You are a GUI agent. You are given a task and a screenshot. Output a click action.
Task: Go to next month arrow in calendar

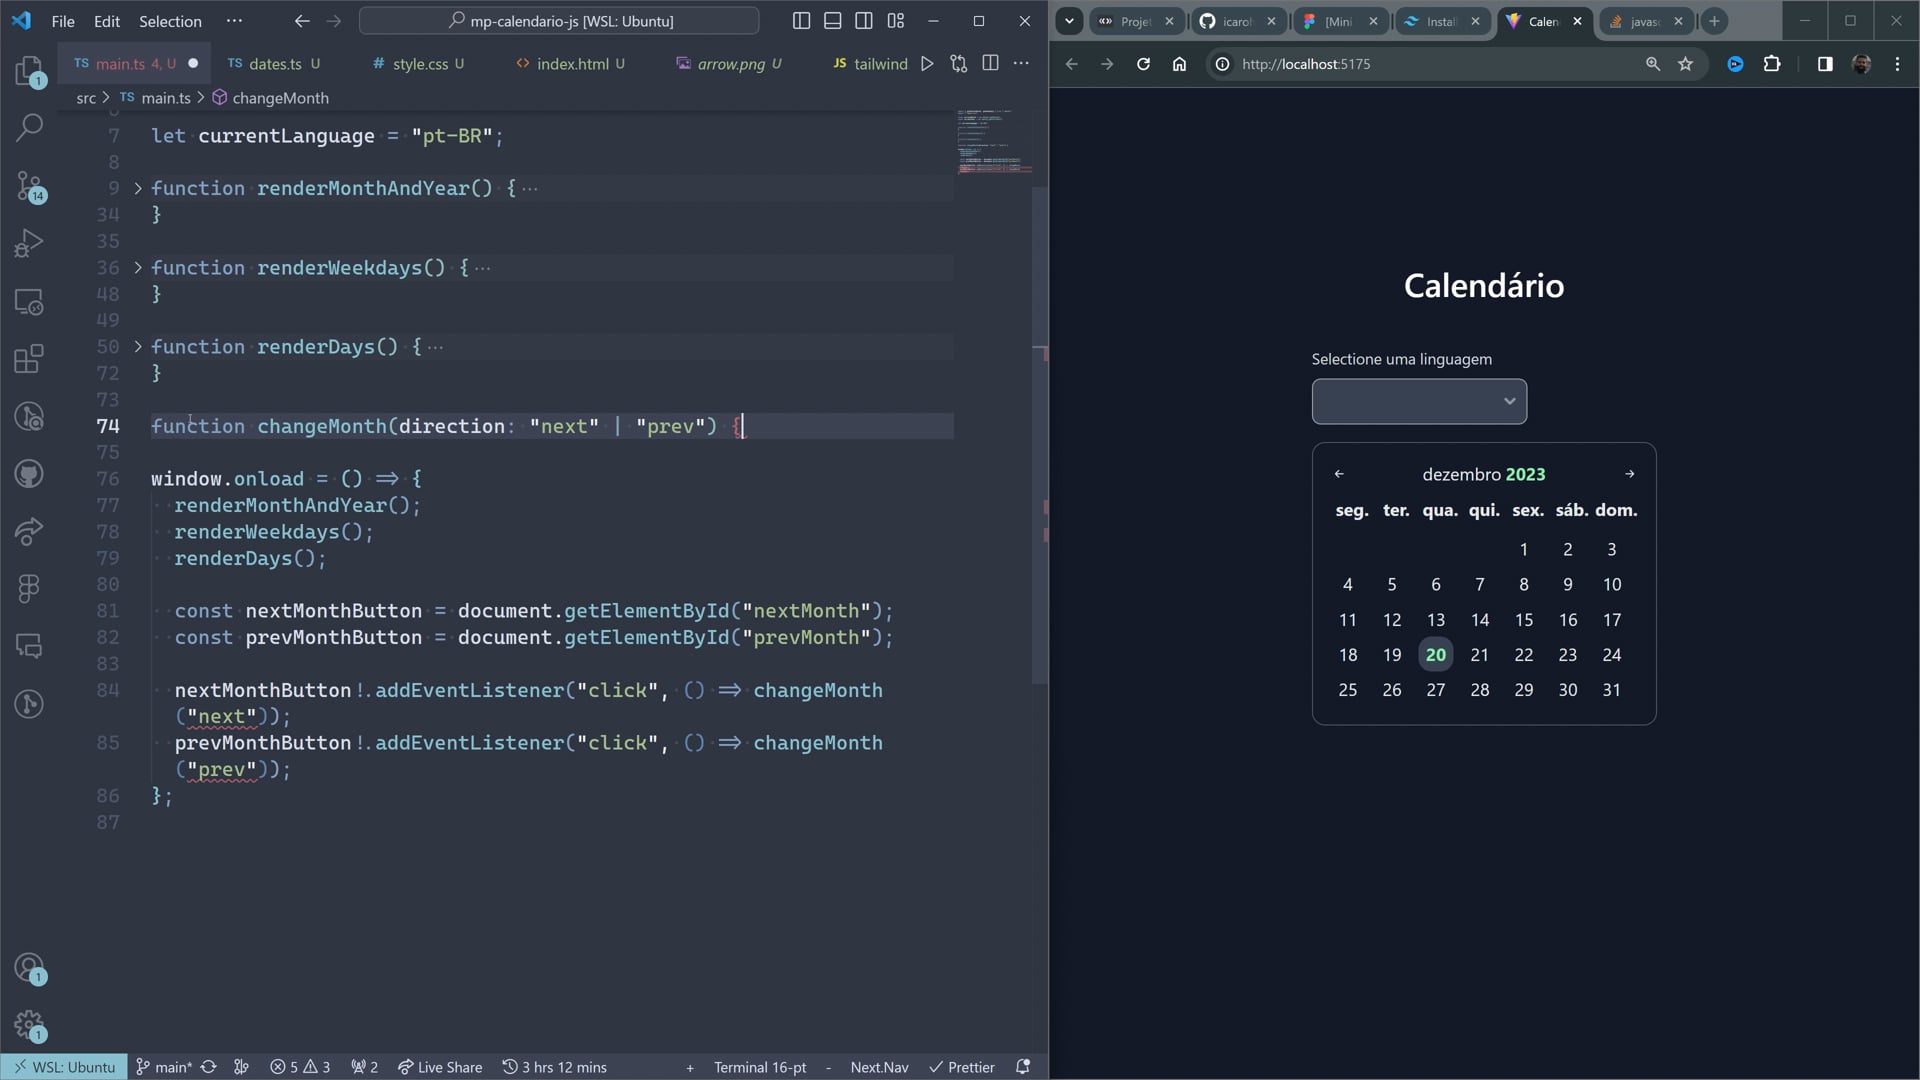[x=1629, y=474]
